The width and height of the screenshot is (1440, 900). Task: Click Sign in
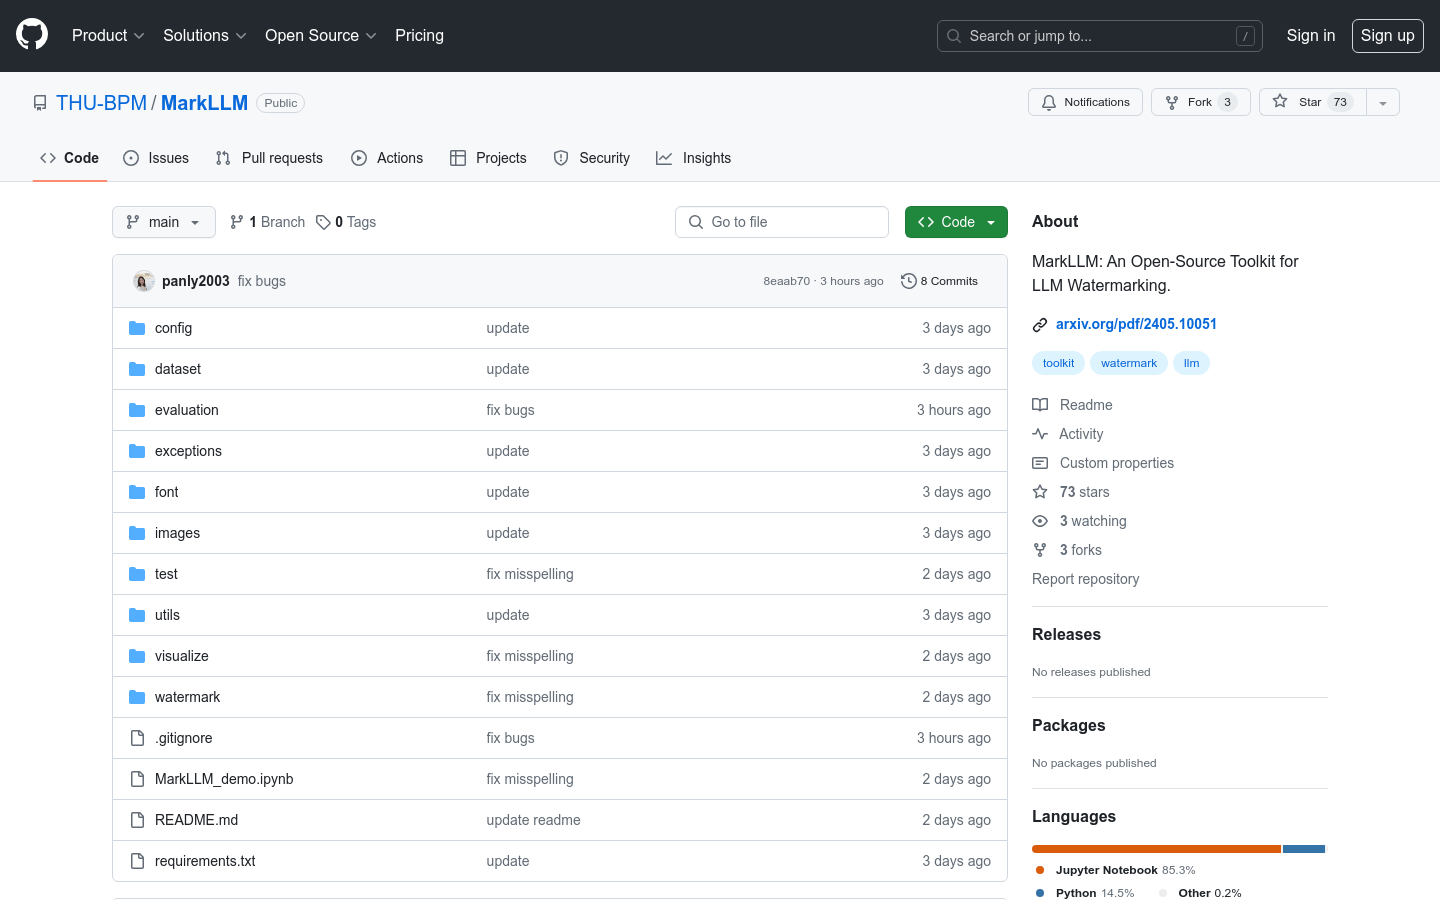[x=1311, y=35]
